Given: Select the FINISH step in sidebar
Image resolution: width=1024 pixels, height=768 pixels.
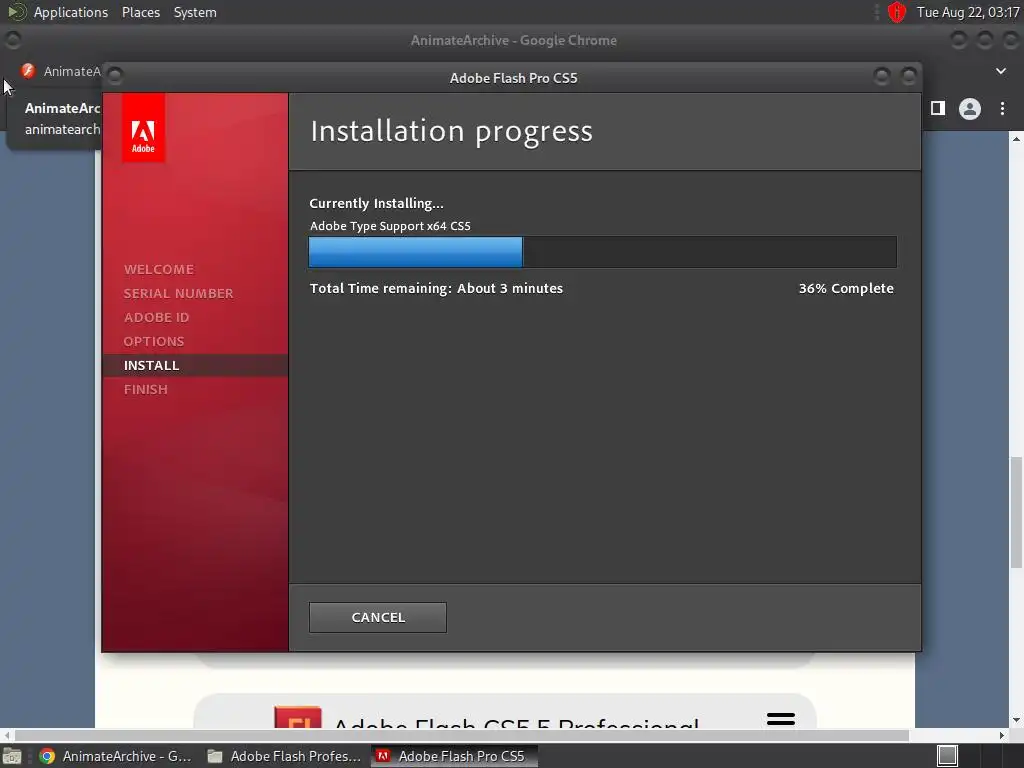Looking at the screenshot, I should [146, 389].
